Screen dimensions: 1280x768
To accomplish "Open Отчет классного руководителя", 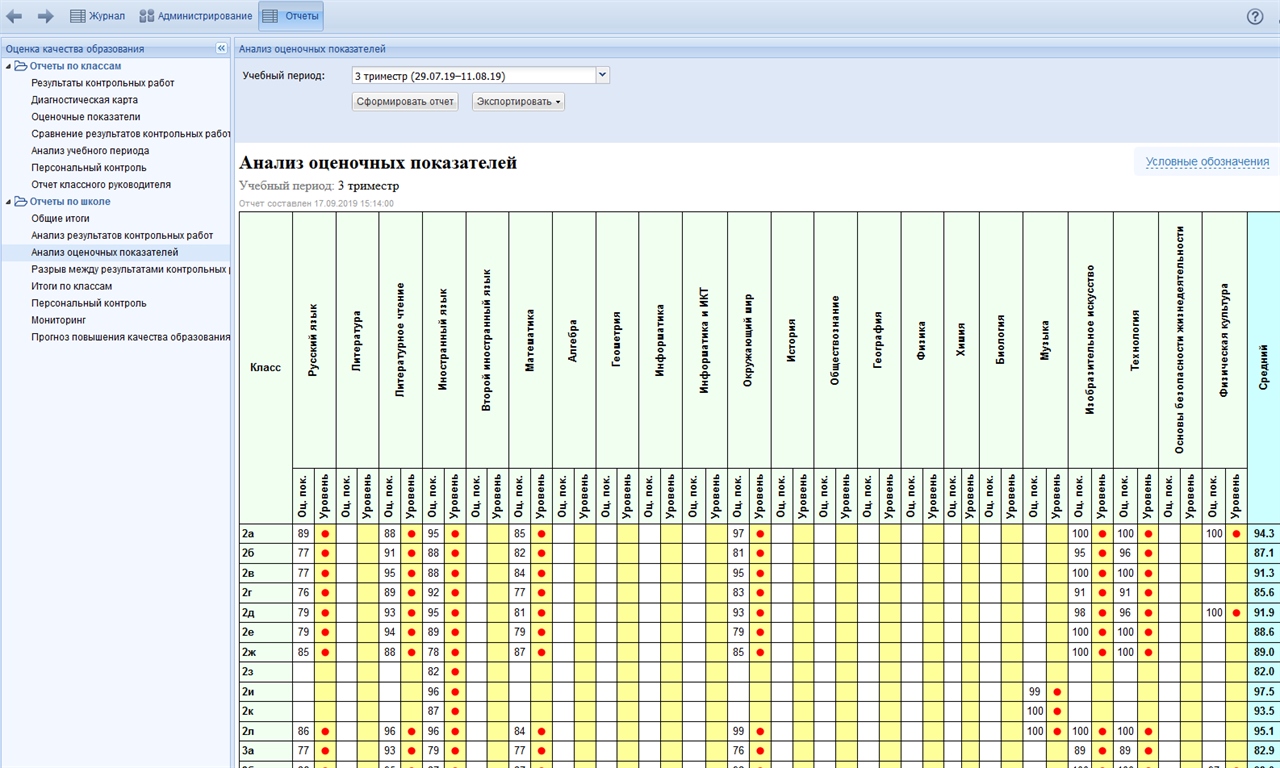I will [x=101, y=185].
